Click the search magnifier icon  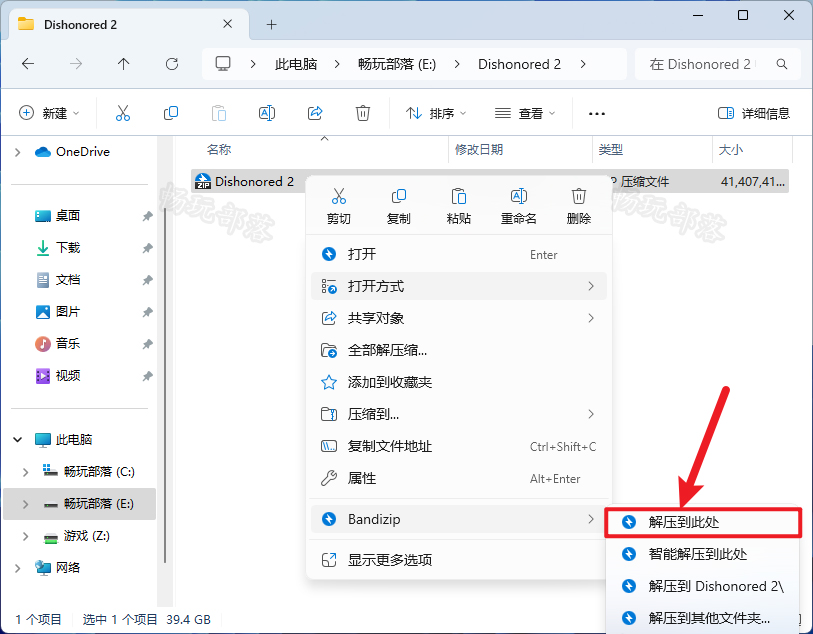click(x=782, y=64)
